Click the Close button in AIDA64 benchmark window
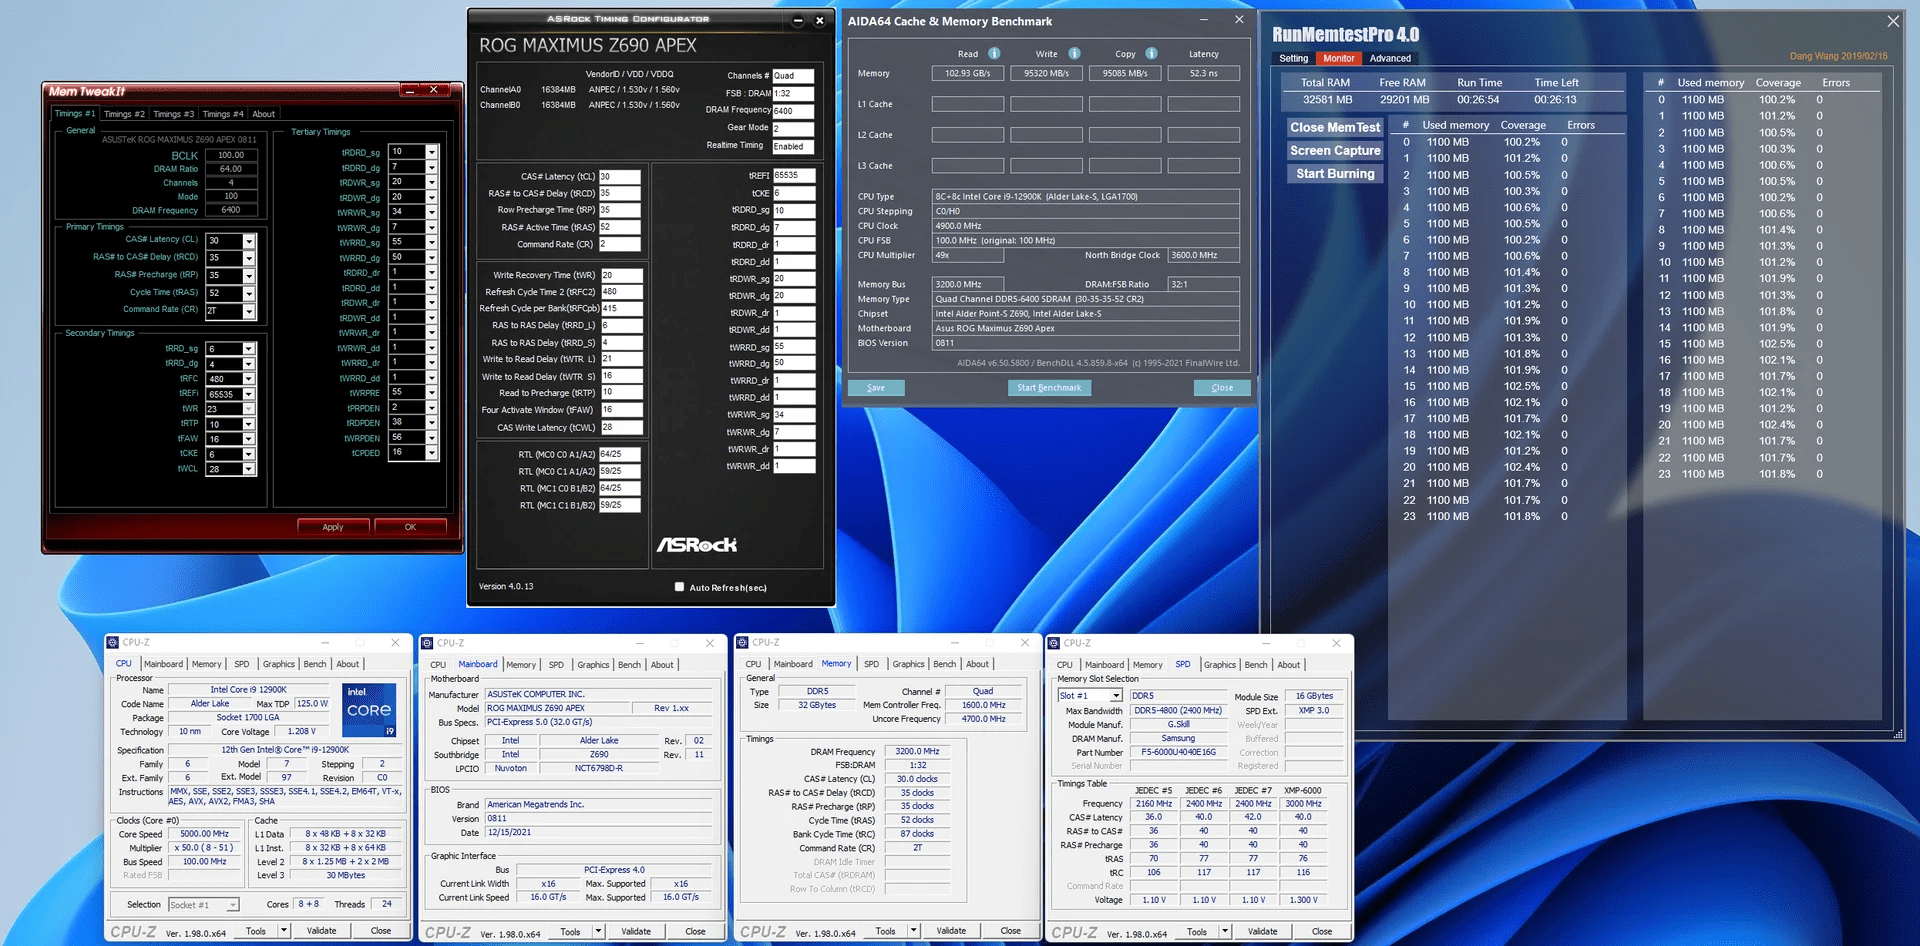Screen dimensions: 1920x946 [x=1222, y=388]
